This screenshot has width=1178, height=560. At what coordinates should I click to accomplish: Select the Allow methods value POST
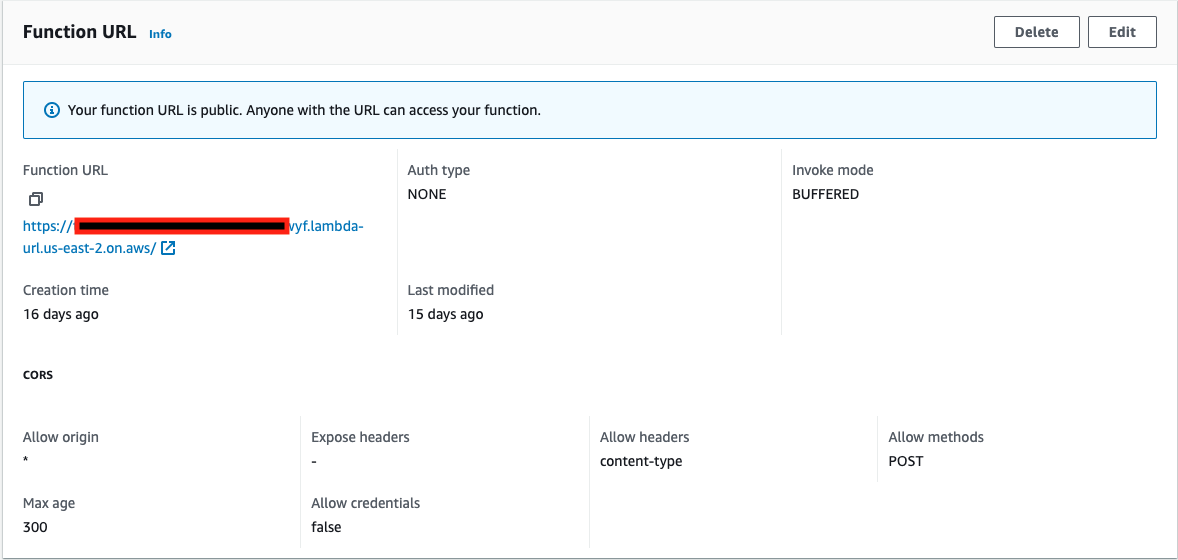pyautogui.click(x=906, y=461)
